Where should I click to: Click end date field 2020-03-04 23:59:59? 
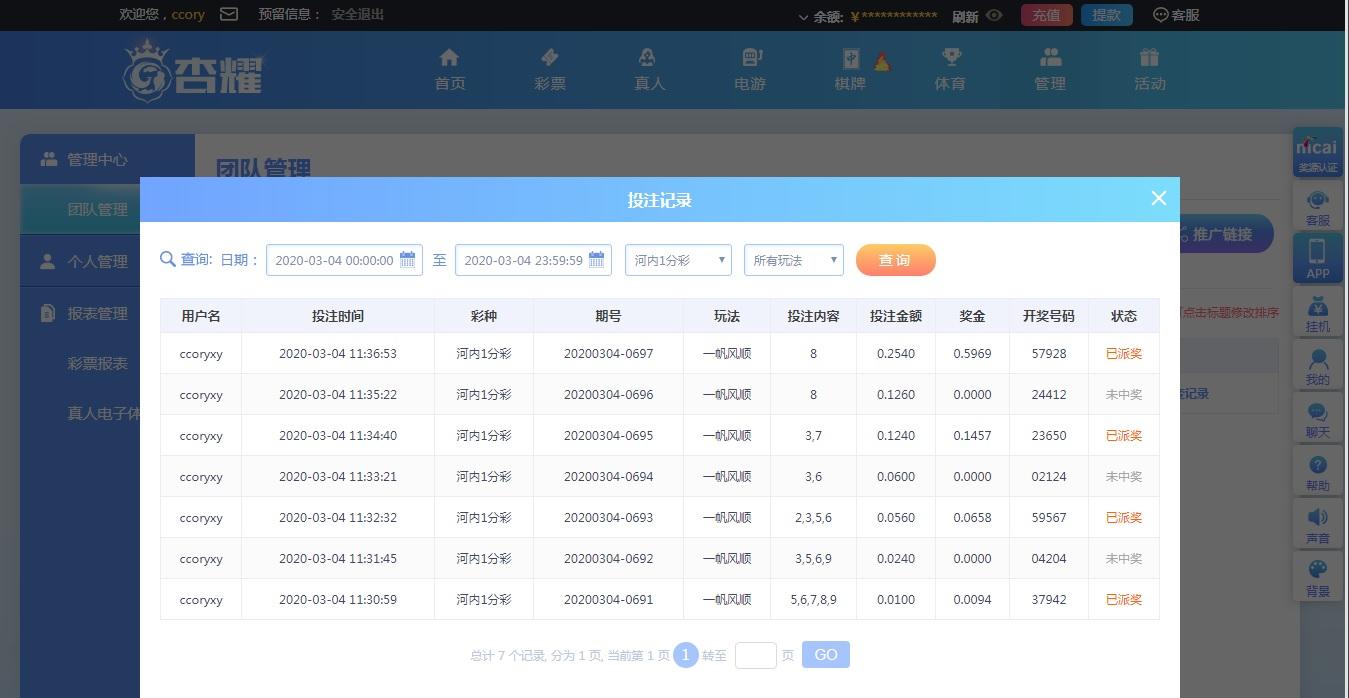[533, 260]
